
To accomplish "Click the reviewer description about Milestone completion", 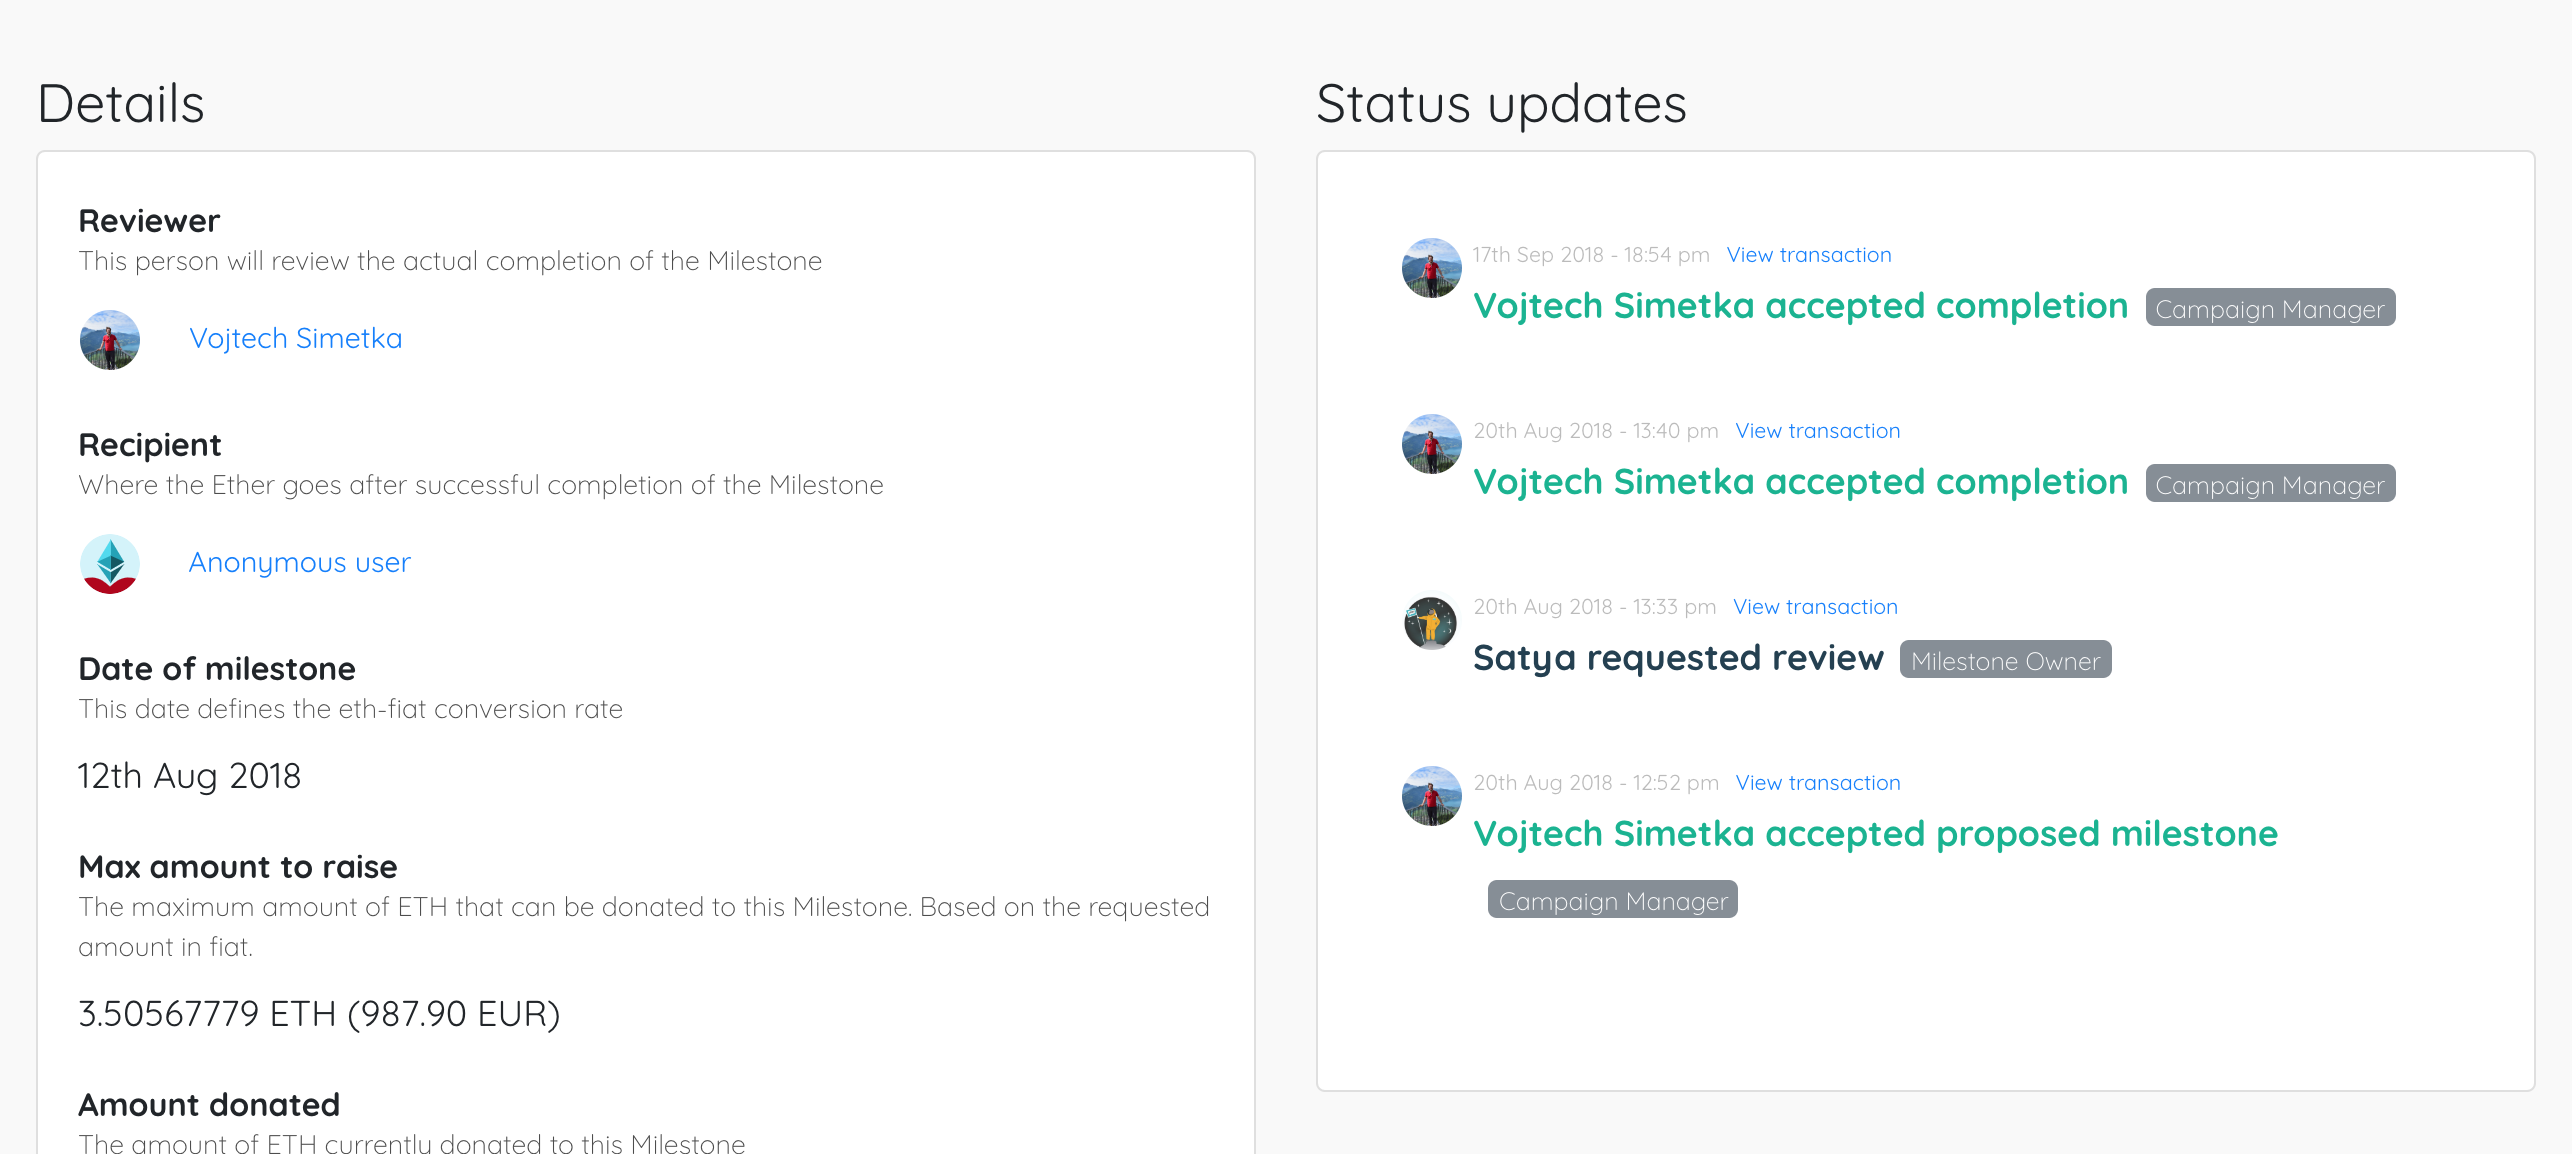I will pos(450,261).
